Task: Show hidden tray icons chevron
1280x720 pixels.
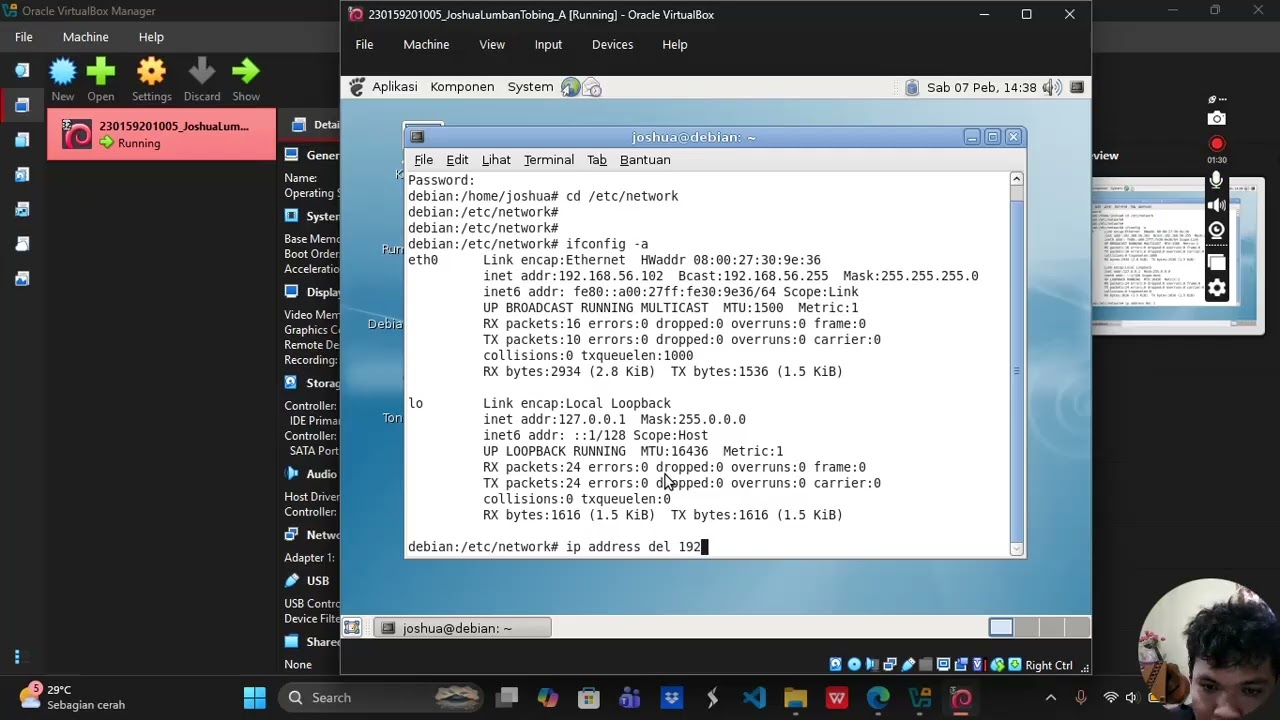Action: (x=1051, y=698)
